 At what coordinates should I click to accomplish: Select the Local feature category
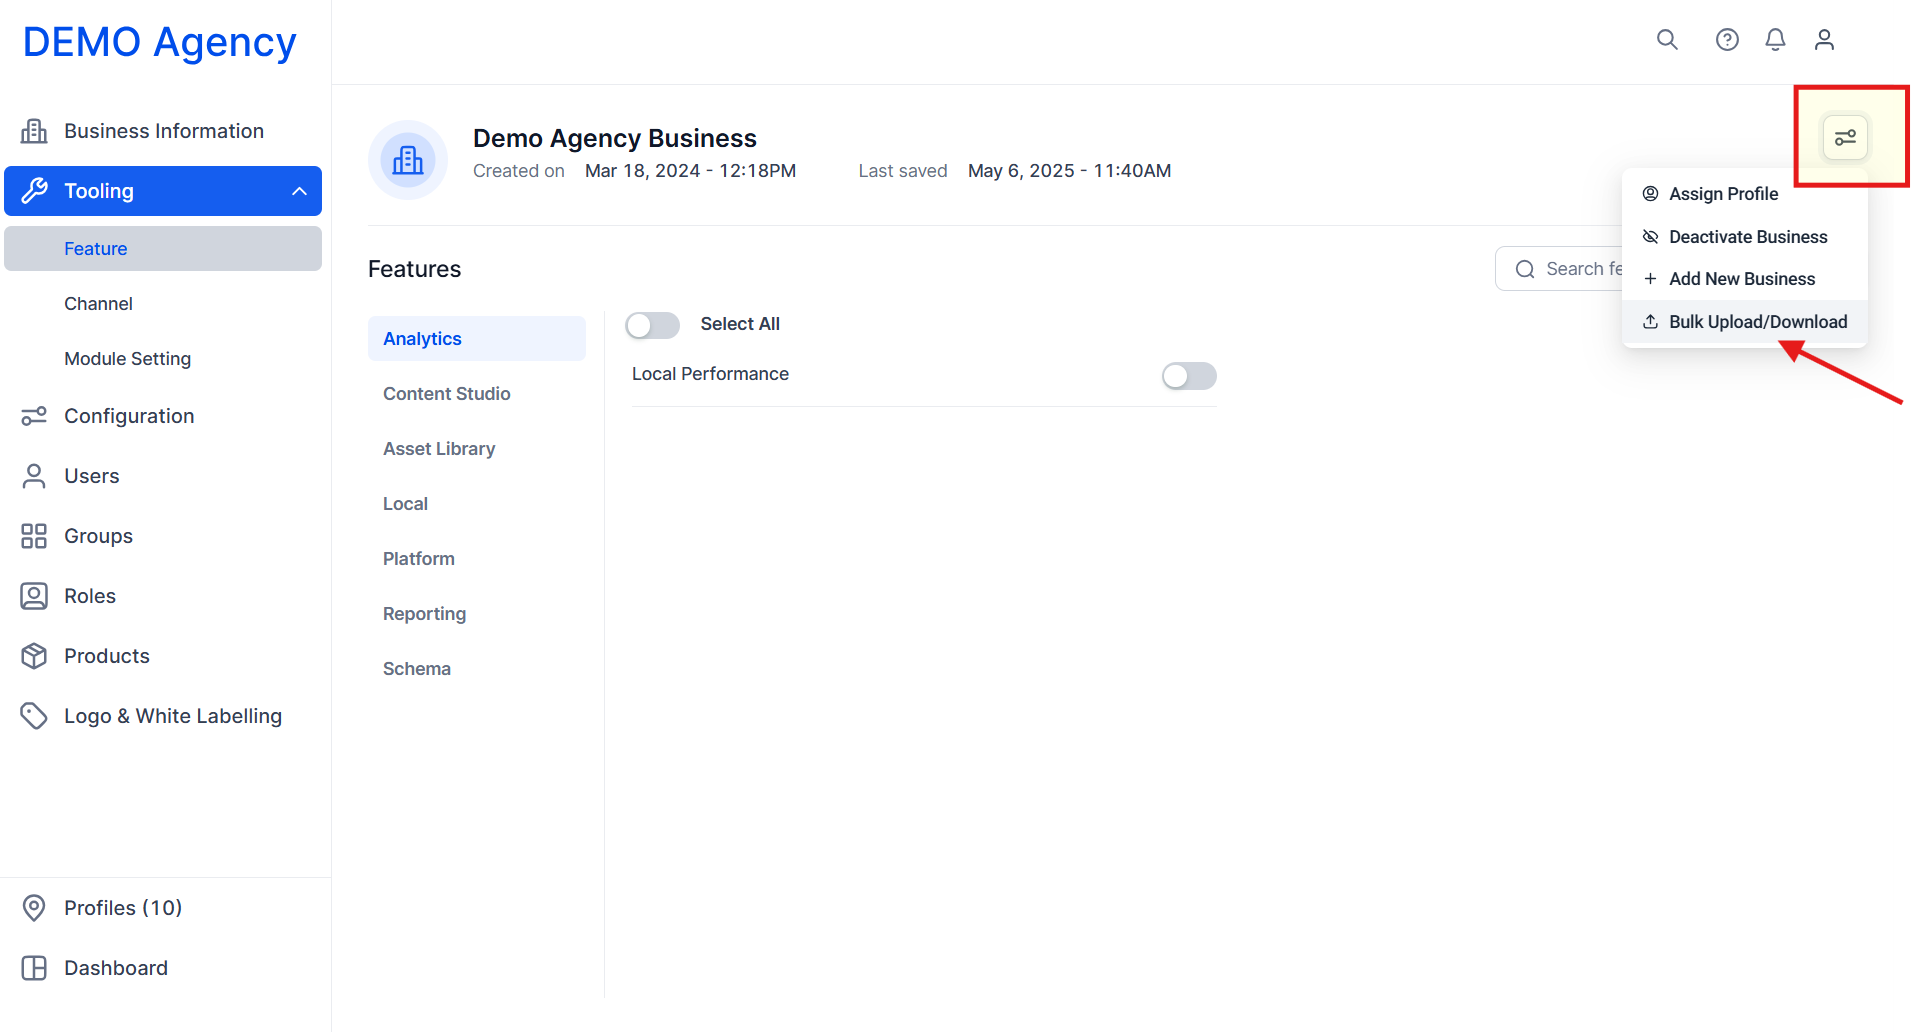pyautogui.click(x=477, y=504)
